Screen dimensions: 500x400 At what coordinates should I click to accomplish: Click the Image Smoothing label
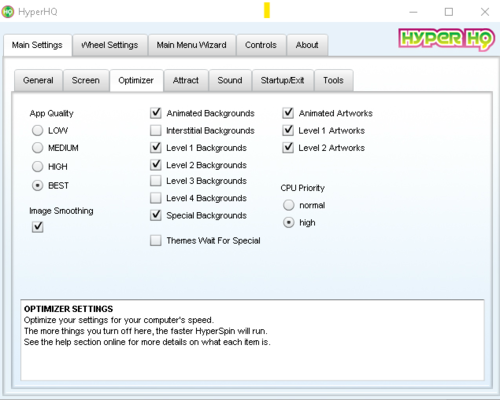coord(61,211)
